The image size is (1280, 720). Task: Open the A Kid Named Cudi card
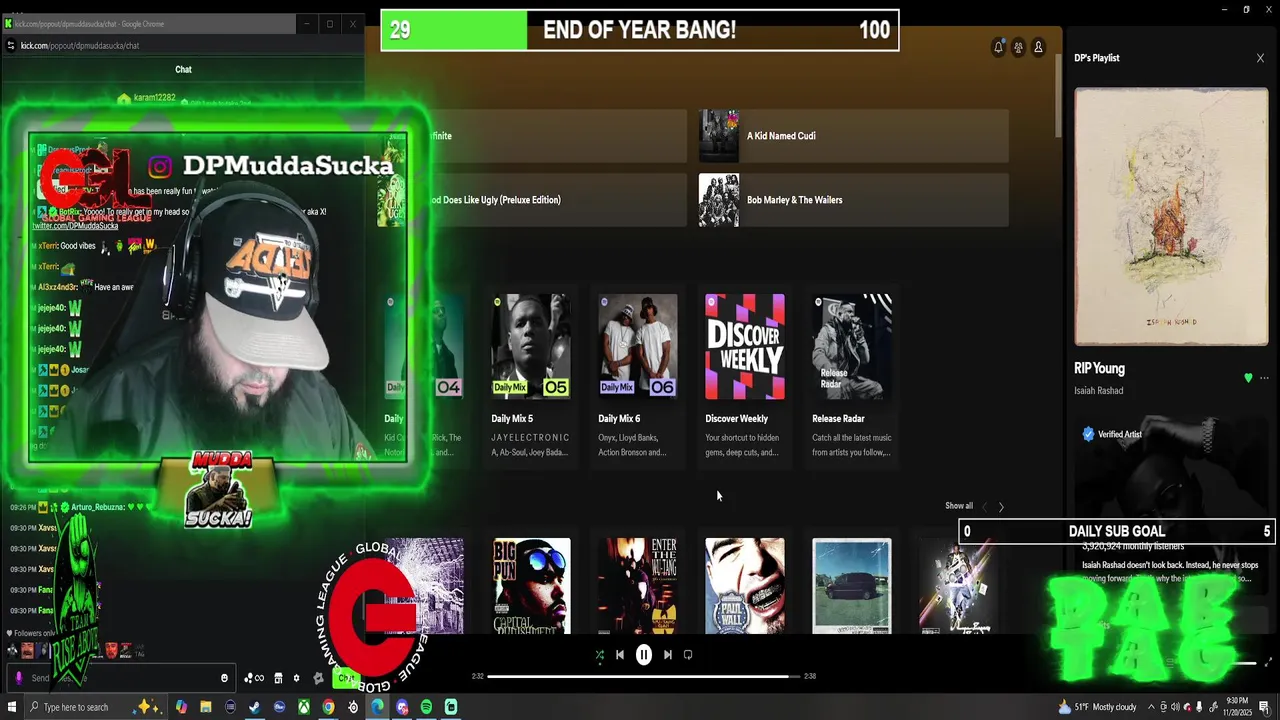click(853, 136)
